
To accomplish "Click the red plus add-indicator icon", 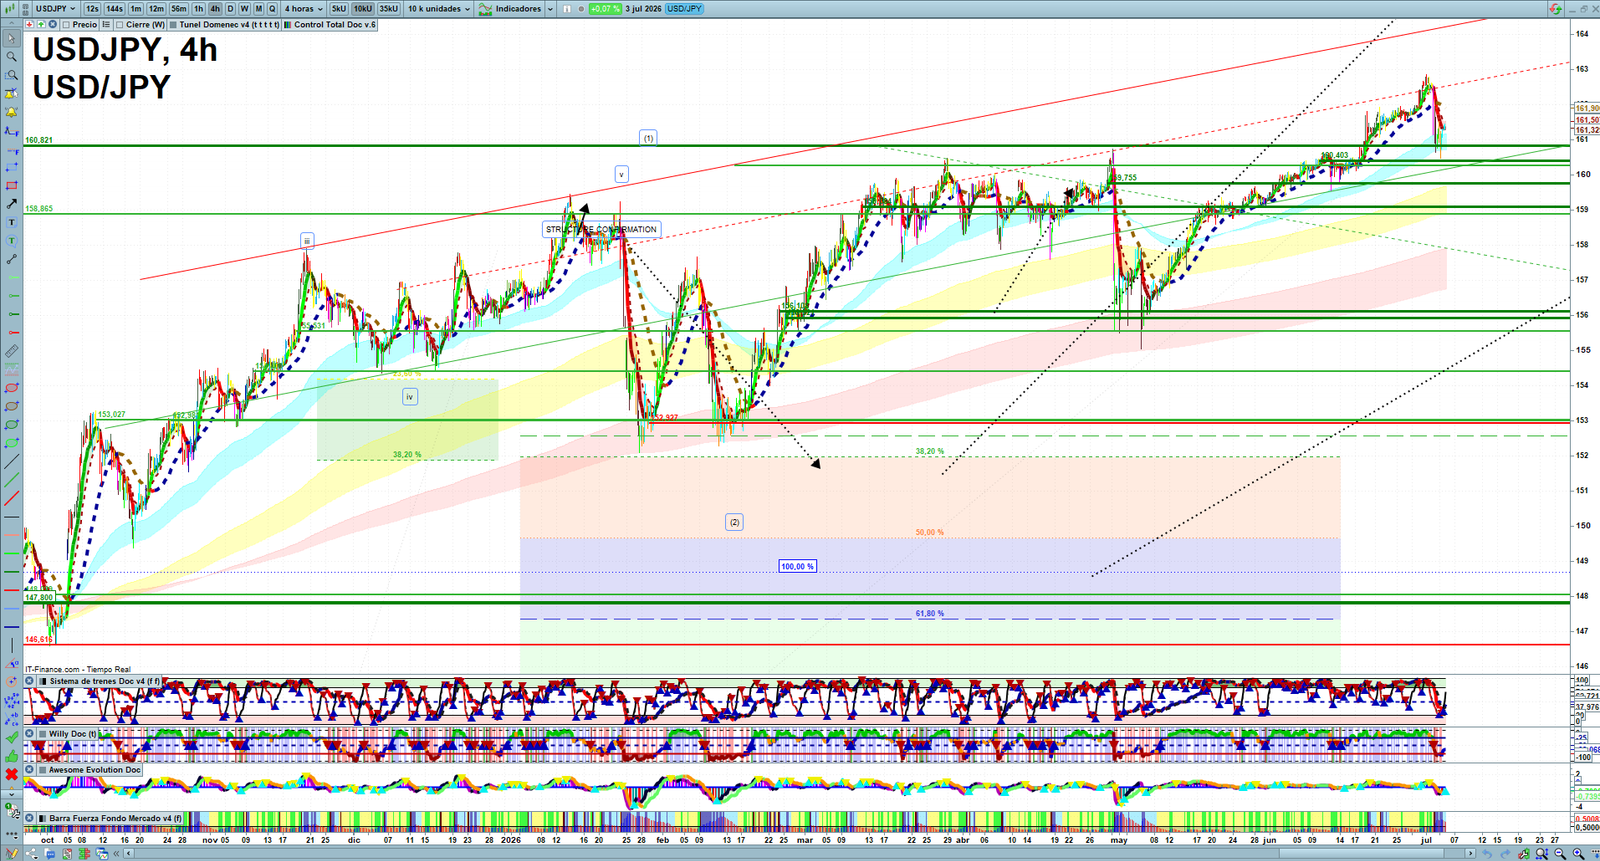I will pos(29,24).
